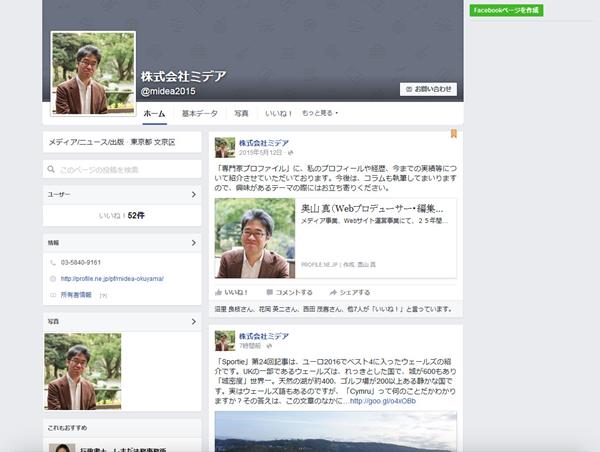Click the globe icon beside the profile link
This screenshot has width=600, height=452.
tap(53, 279)
